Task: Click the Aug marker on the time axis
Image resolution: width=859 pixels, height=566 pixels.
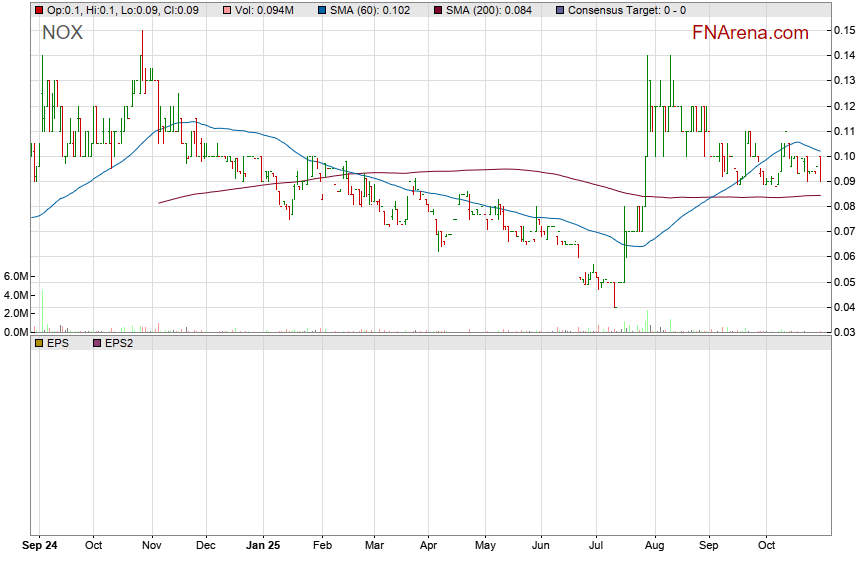Action: (x=655, y=546)
